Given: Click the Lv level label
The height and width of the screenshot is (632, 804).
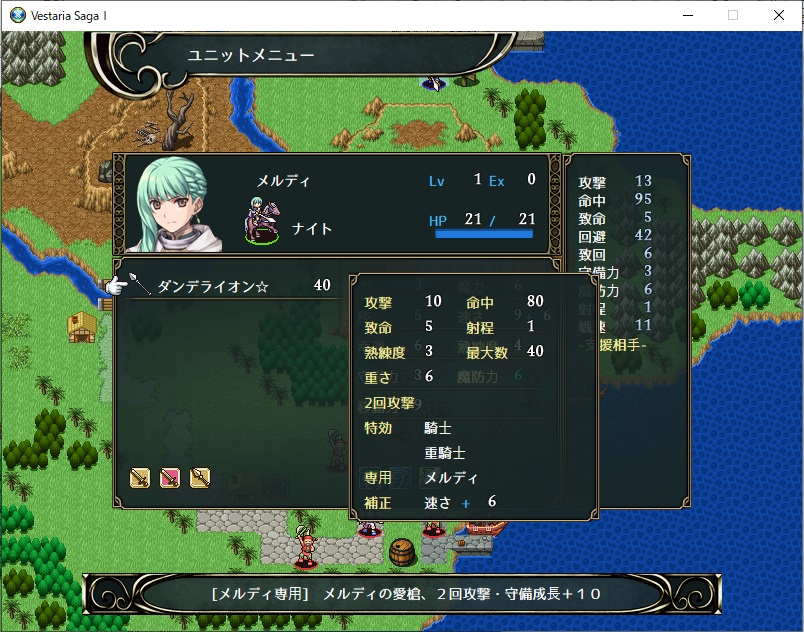Looking at the screenshot, I should click(436, 181).
